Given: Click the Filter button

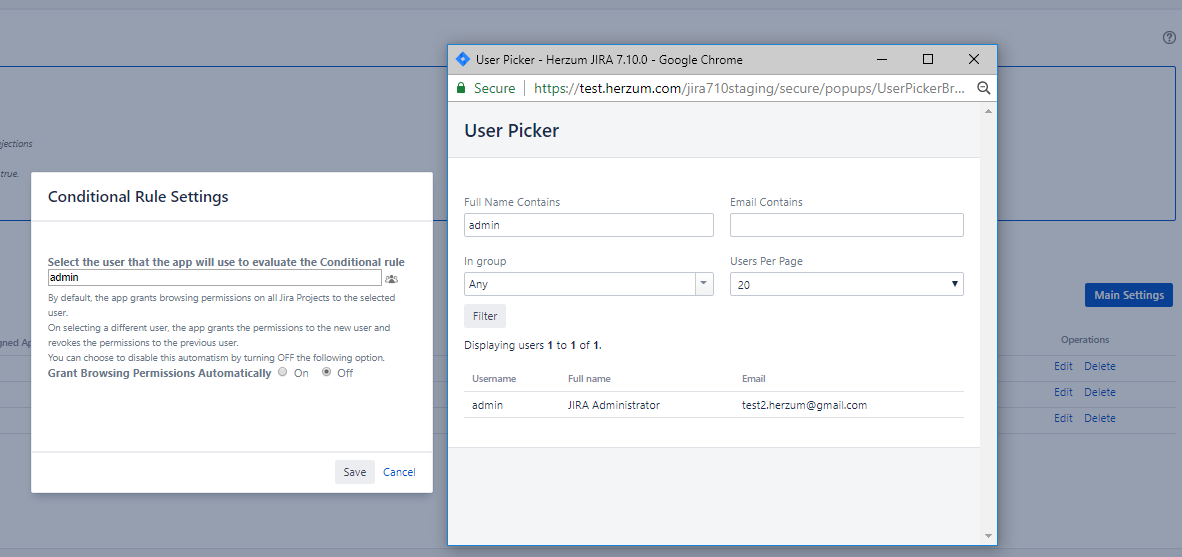Looking at the screenshot, I should (485, 316).
